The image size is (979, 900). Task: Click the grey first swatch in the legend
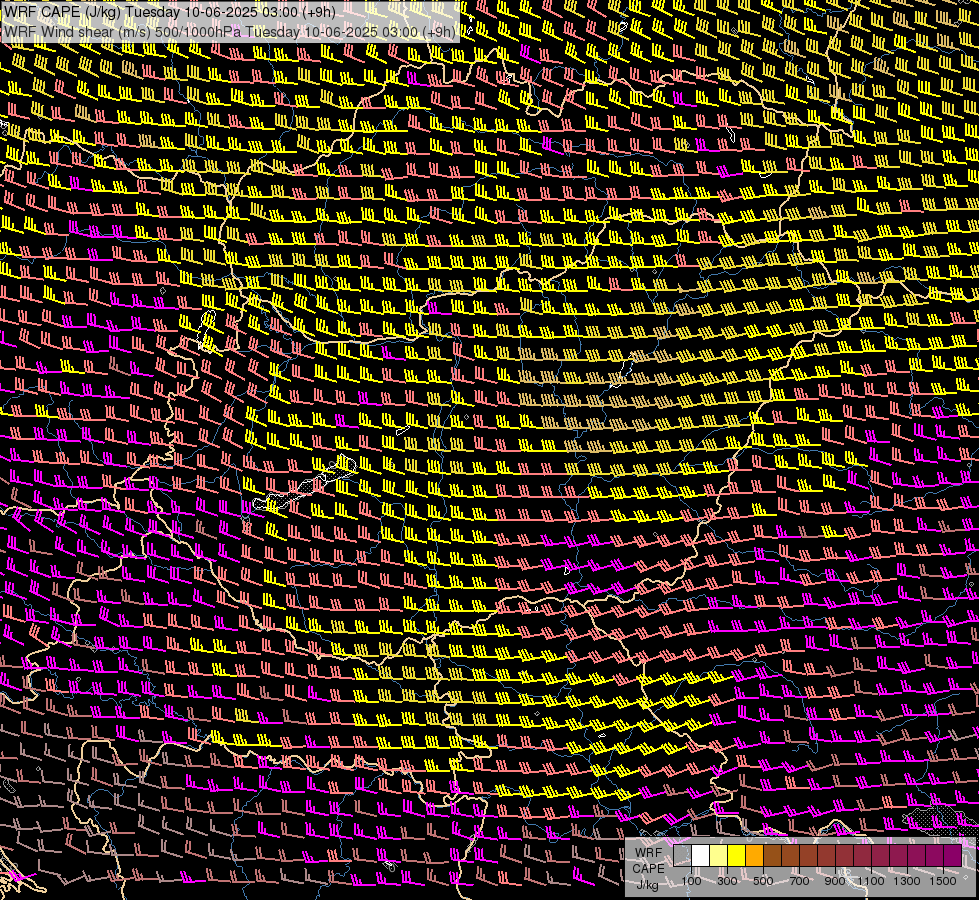point(682,856)
